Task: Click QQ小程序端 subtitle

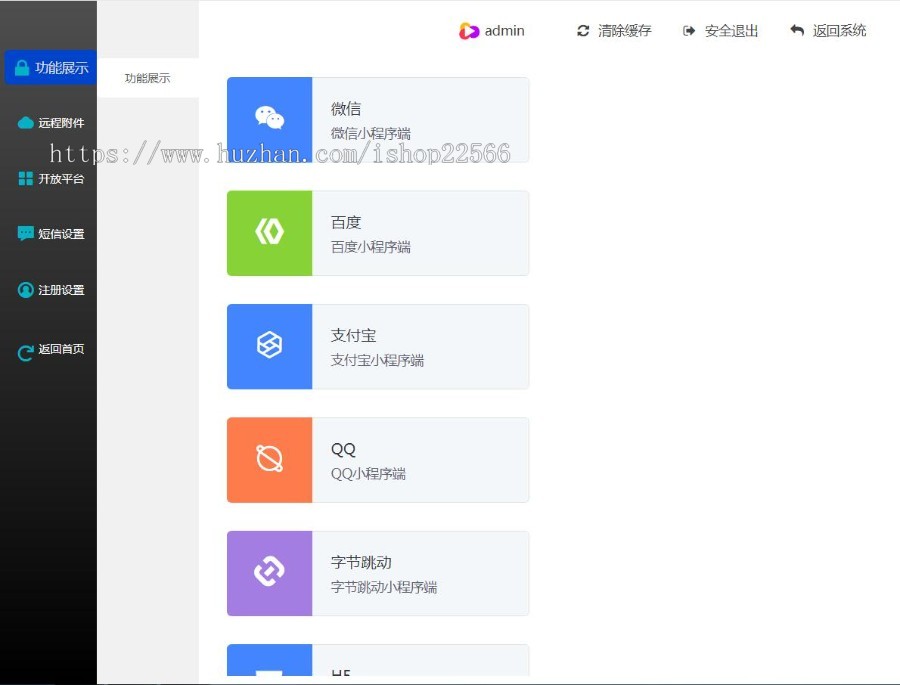Action: click(x=368, y=474)
